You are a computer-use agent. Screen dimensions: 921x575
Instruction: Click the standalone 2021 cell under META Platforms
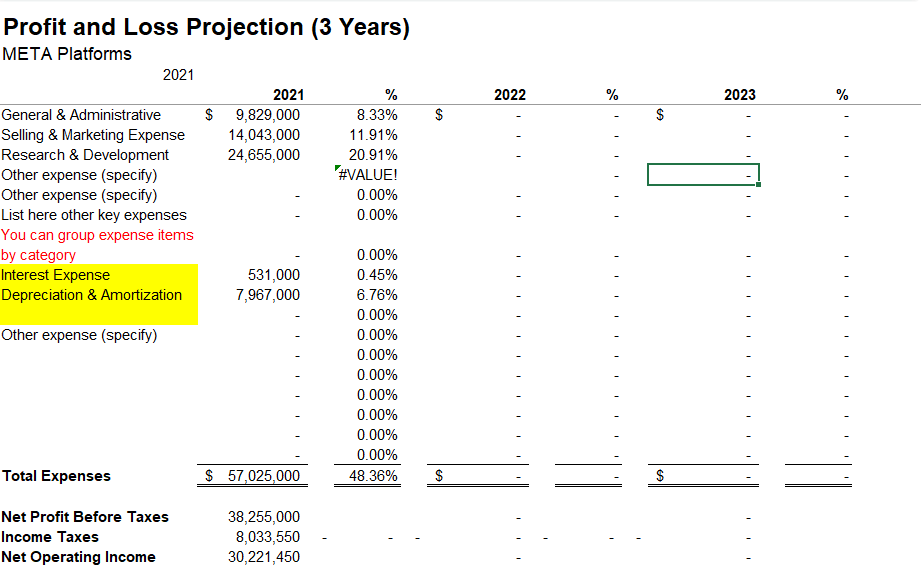(x=178, y=75)
